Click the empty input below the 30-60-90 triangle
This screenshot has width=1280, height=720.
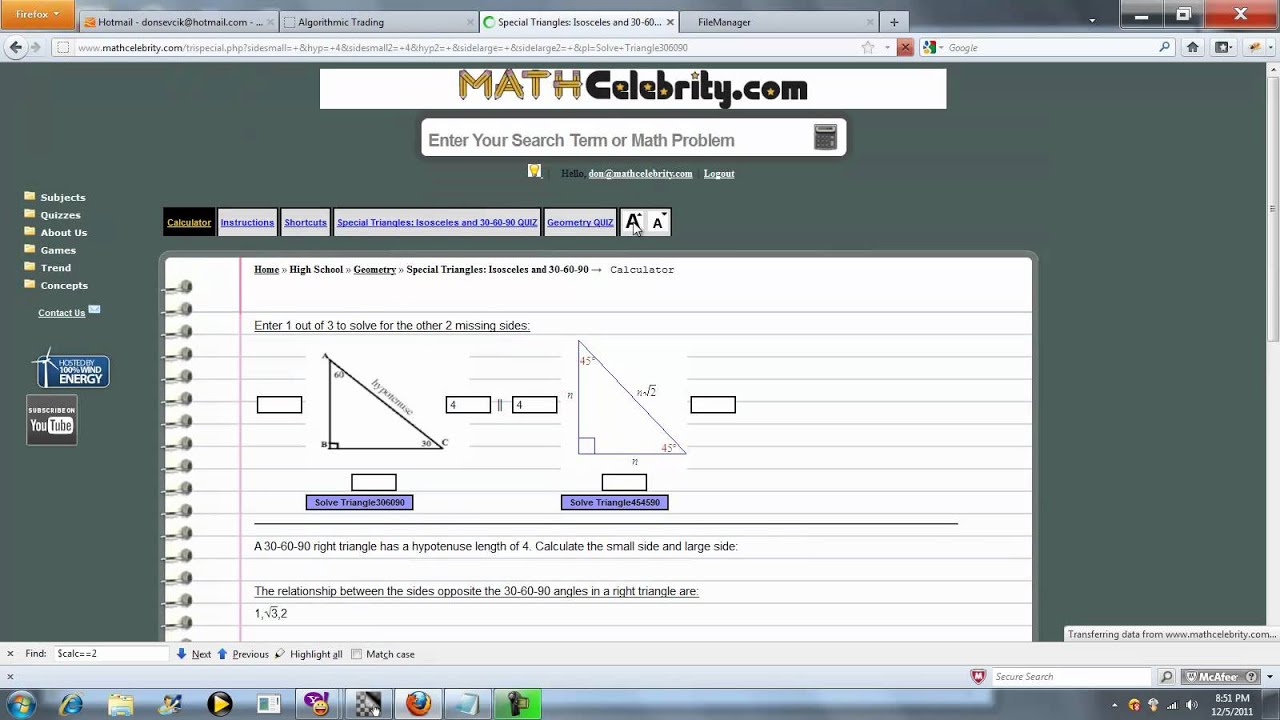tap(374, 483)
